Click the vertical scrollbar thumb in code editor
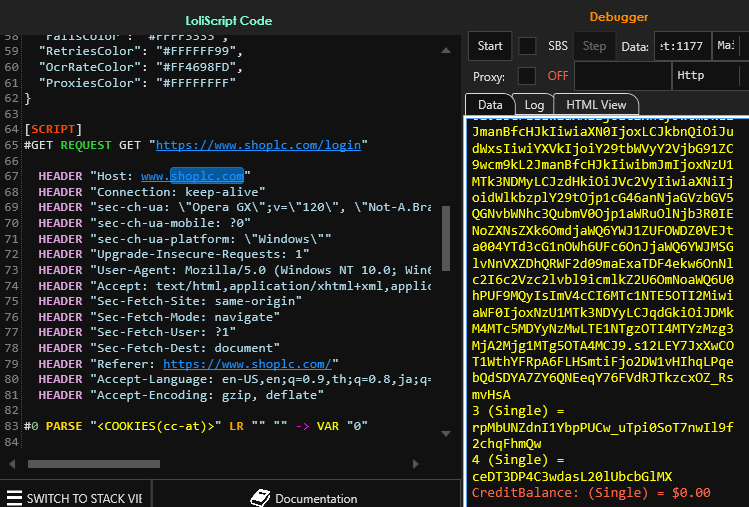This screenshot has width=749, height=507. click(x=446, y=238)
